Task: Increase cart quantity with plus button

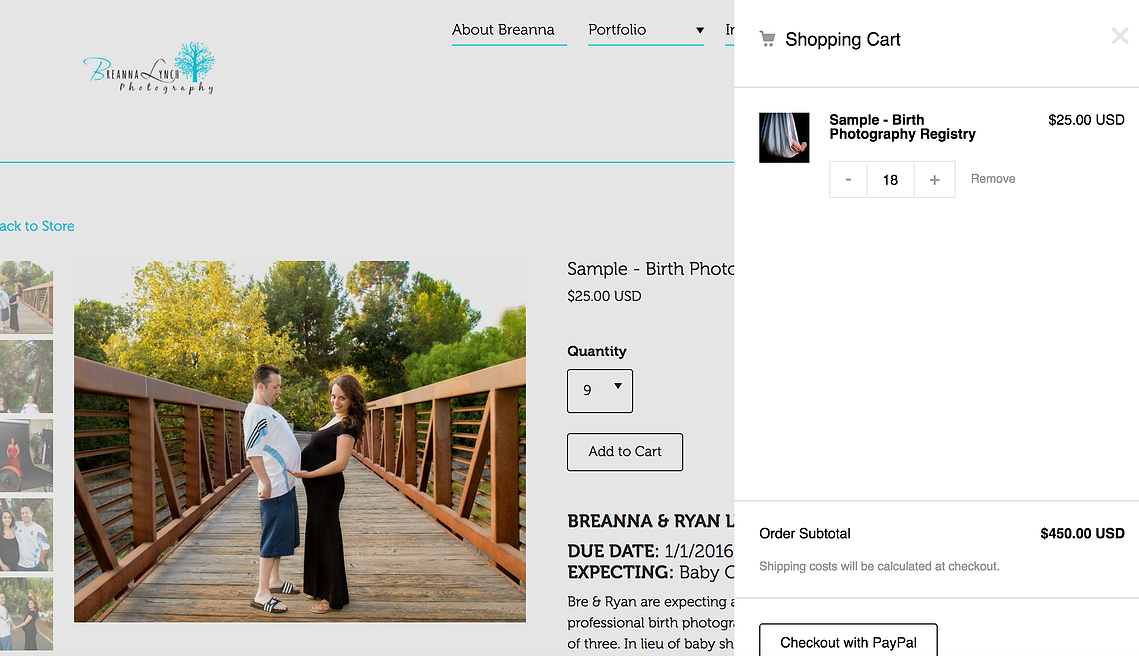Action: coord(934,180)
